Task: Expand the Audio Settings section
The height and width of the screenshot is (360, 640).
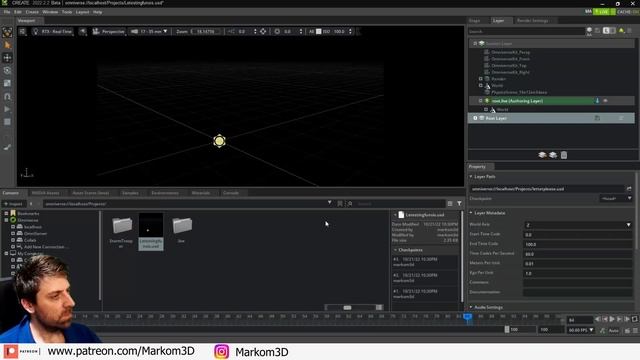Action: click(471, 307)
